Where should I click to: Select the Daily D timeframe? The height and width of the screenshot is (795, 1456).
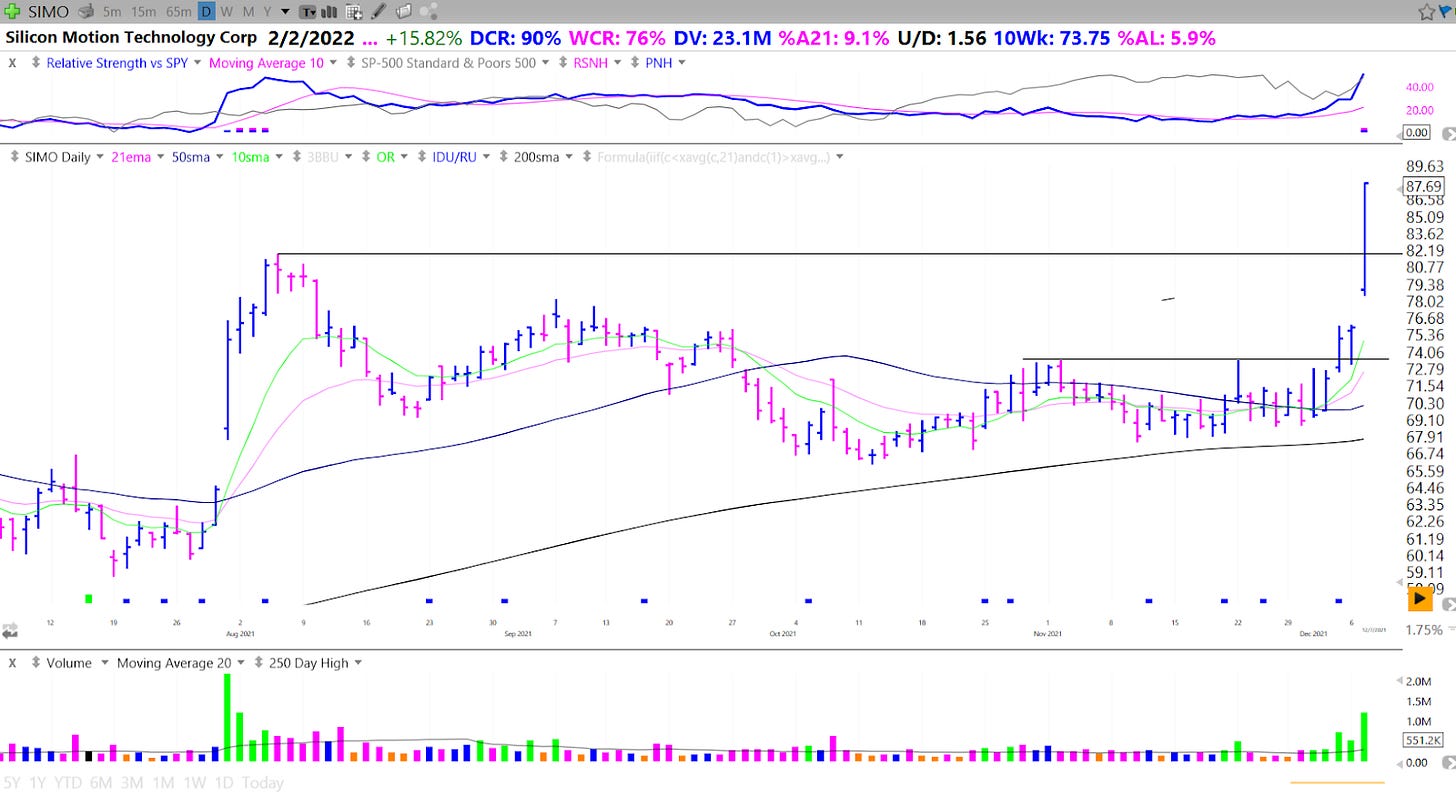click(206, 12)
